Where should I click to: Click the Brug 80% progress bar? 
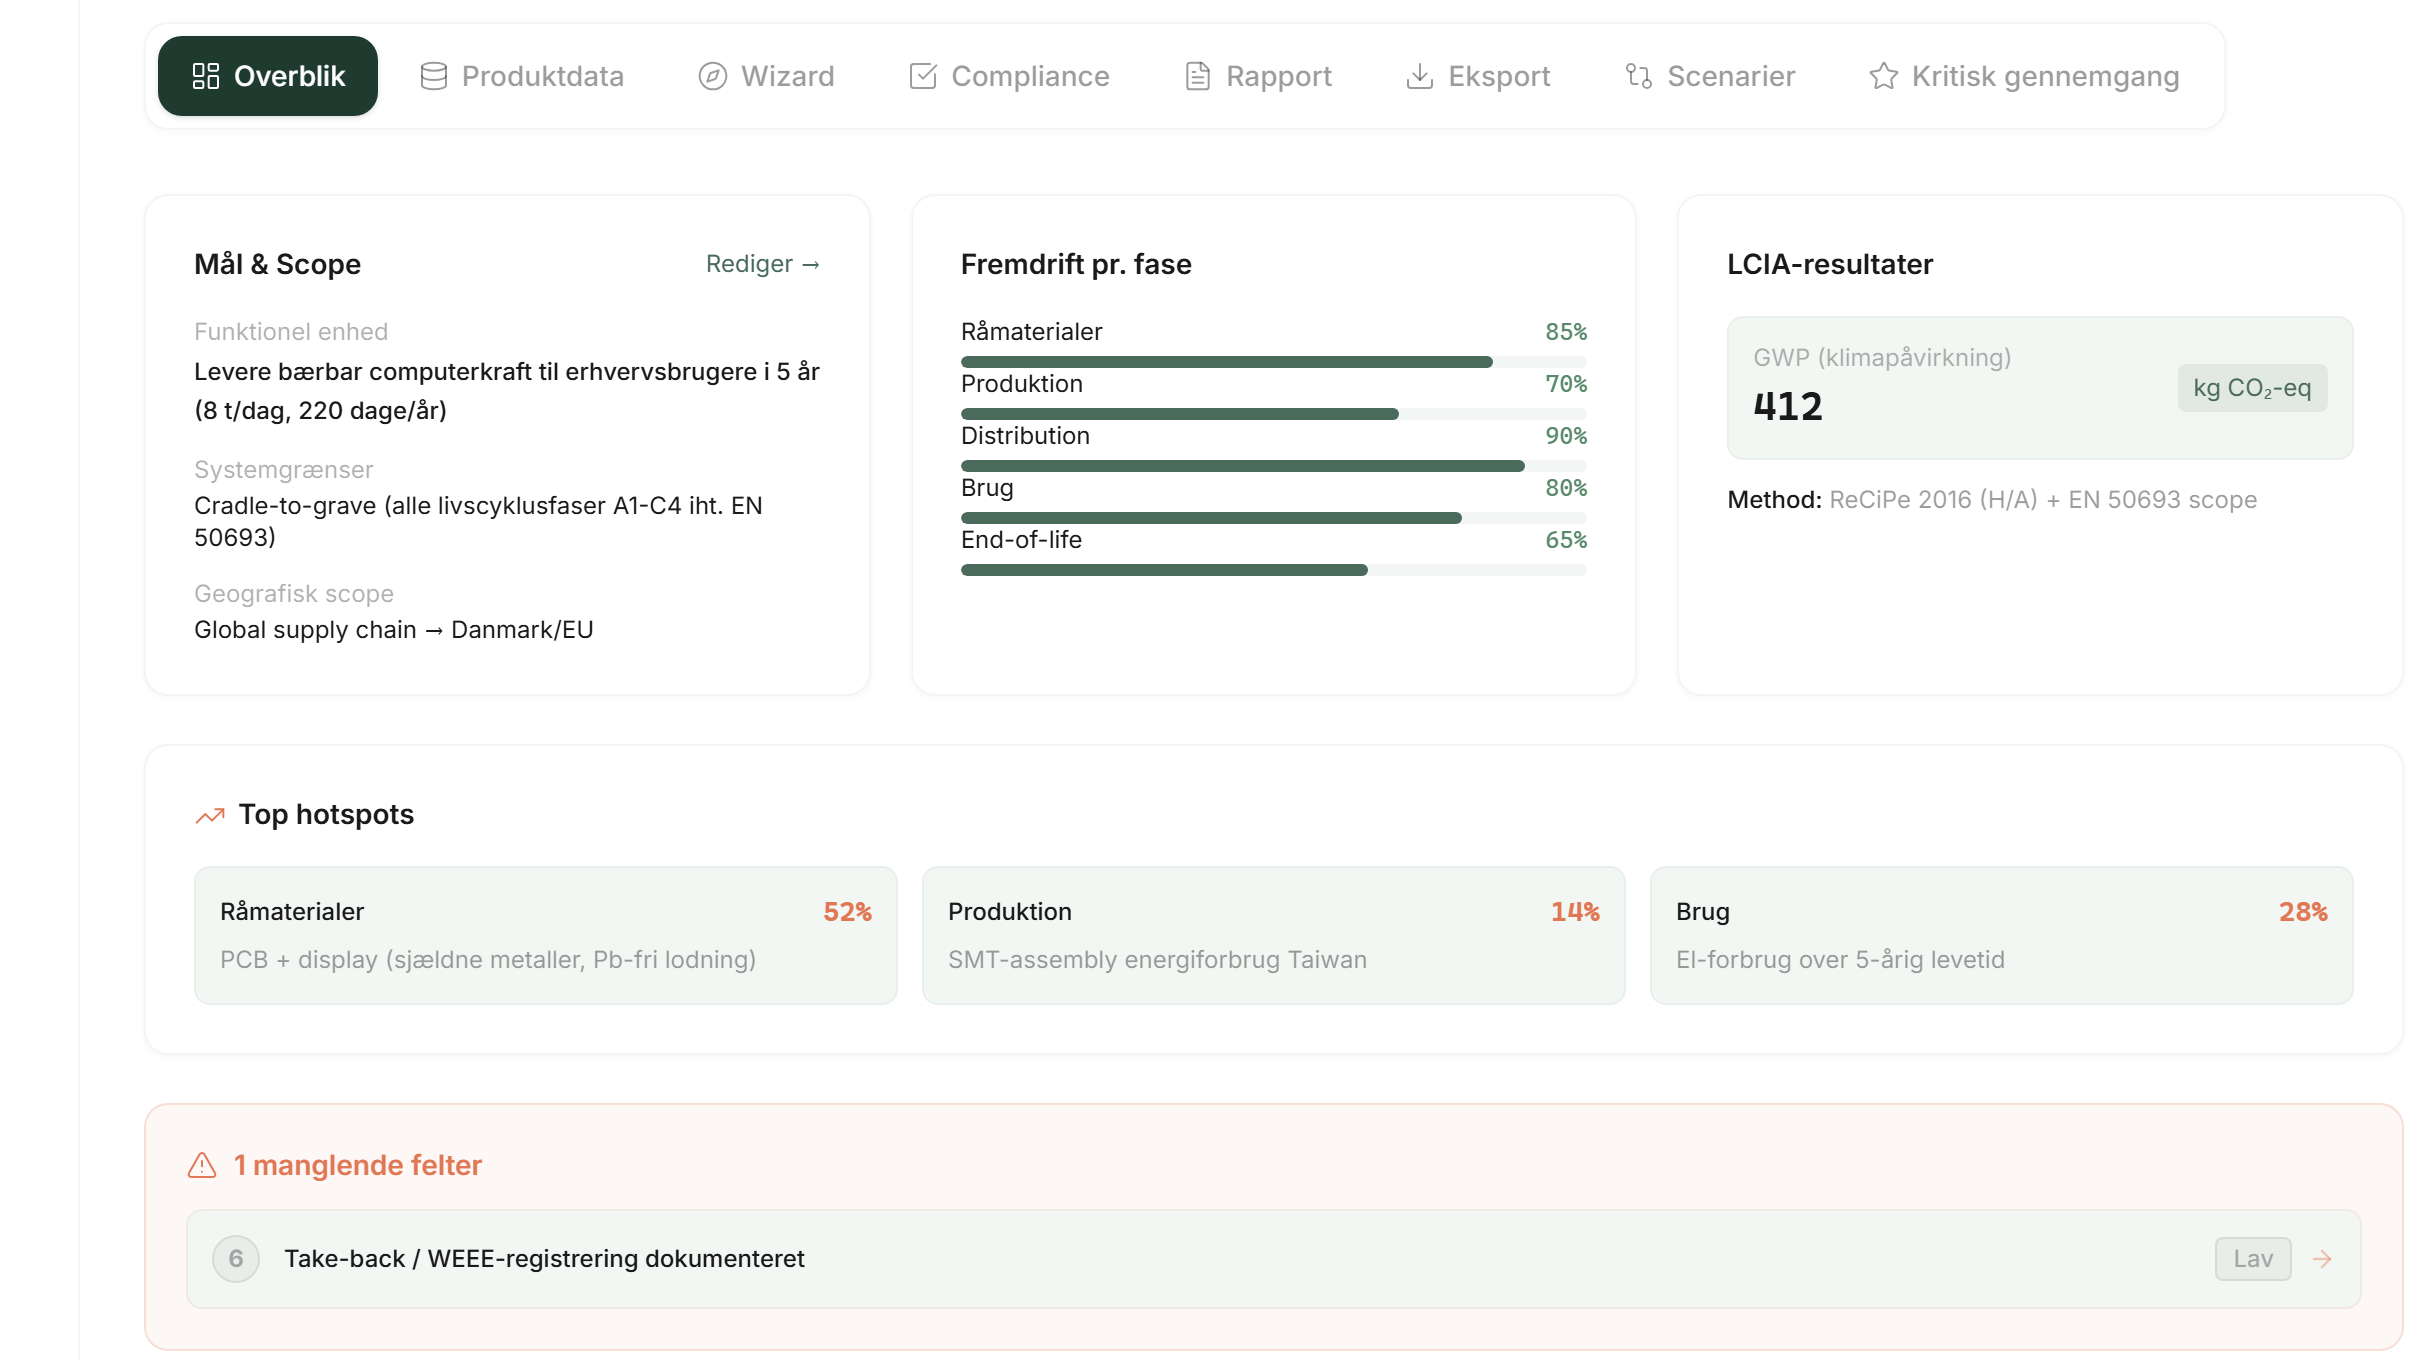1274,518
